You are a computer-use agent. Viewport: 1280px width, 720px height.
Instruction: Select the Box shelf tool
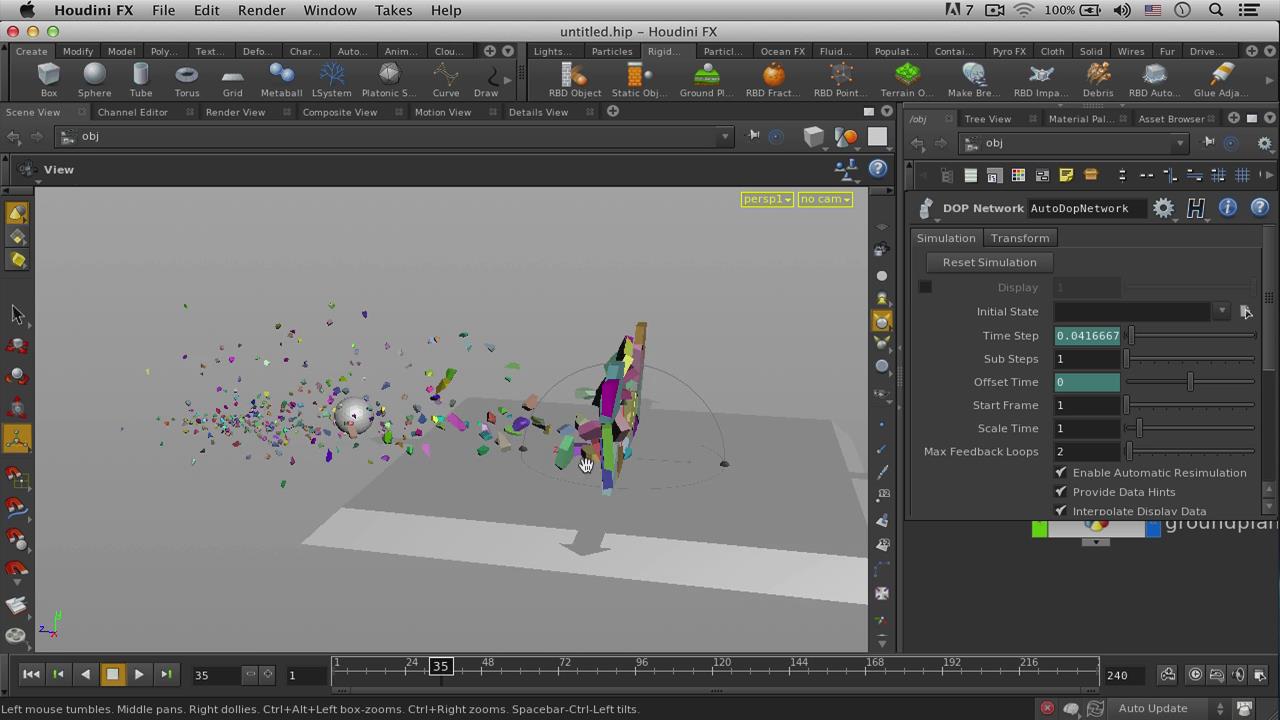pyautogui.click(x=48, y=79)
